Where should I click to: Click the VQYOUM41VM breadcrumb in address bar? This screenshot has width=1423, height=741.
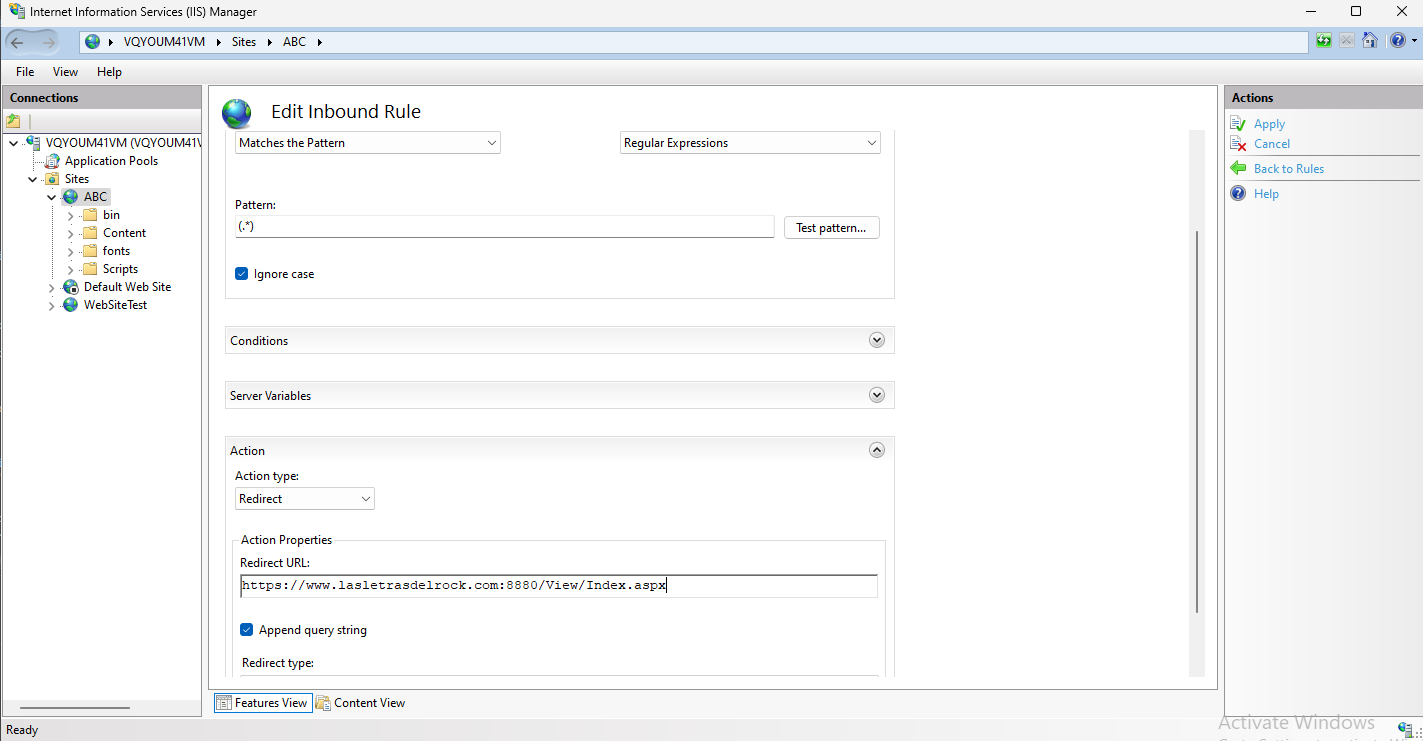tap(165, 42)
